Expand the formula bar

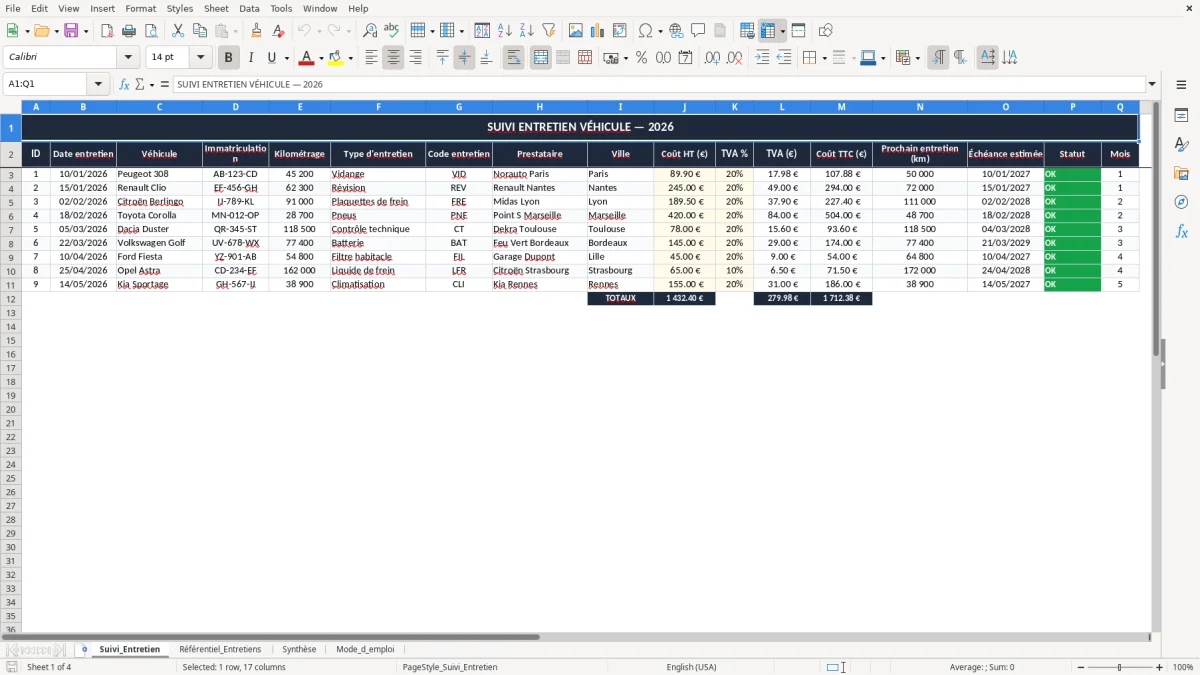coord(1153,85)
